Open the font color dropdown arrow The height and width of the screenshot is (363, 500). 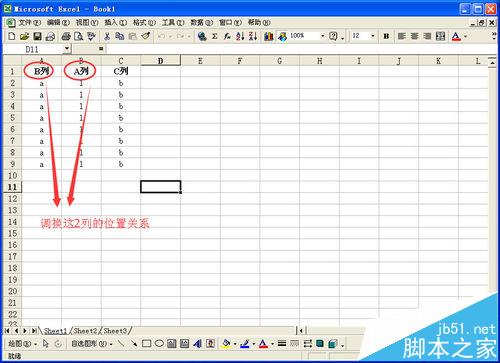point(465,36)
